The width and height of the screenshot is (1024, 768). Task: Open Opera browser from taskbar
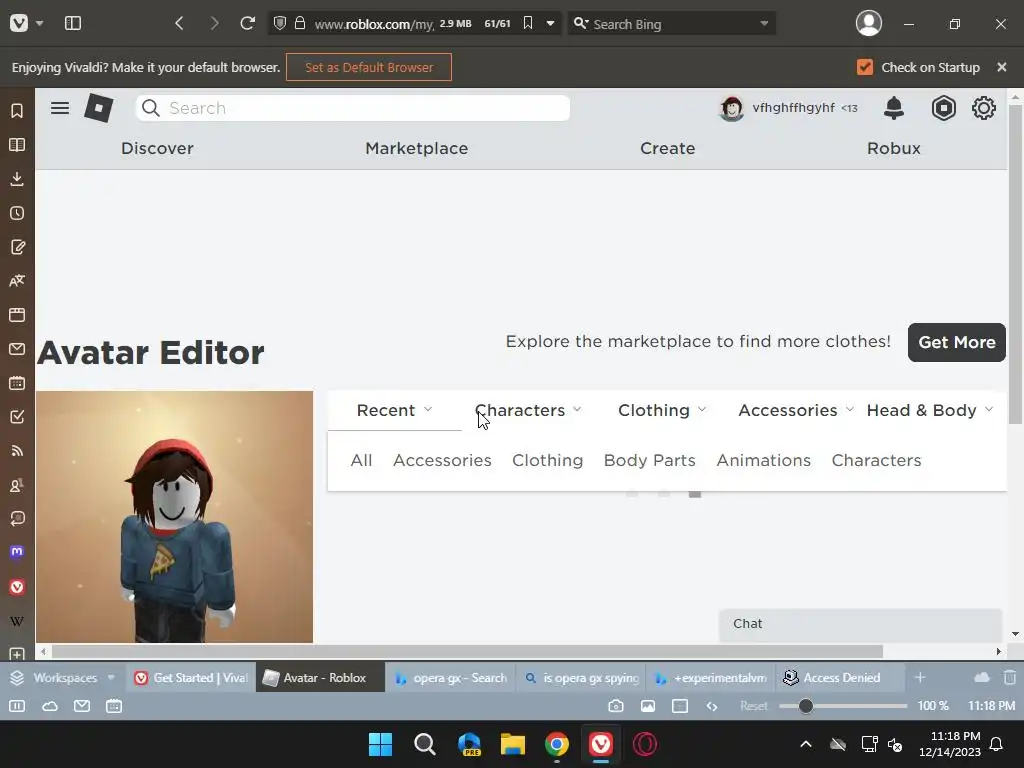tap(645, 744)
